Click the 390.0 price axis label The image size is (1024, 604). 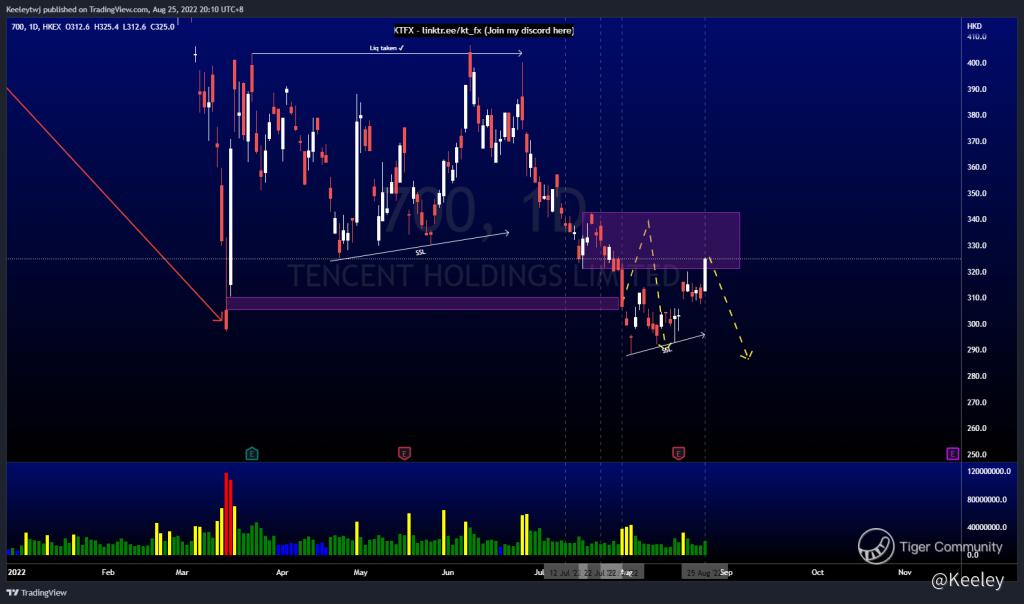coord(977,89)
